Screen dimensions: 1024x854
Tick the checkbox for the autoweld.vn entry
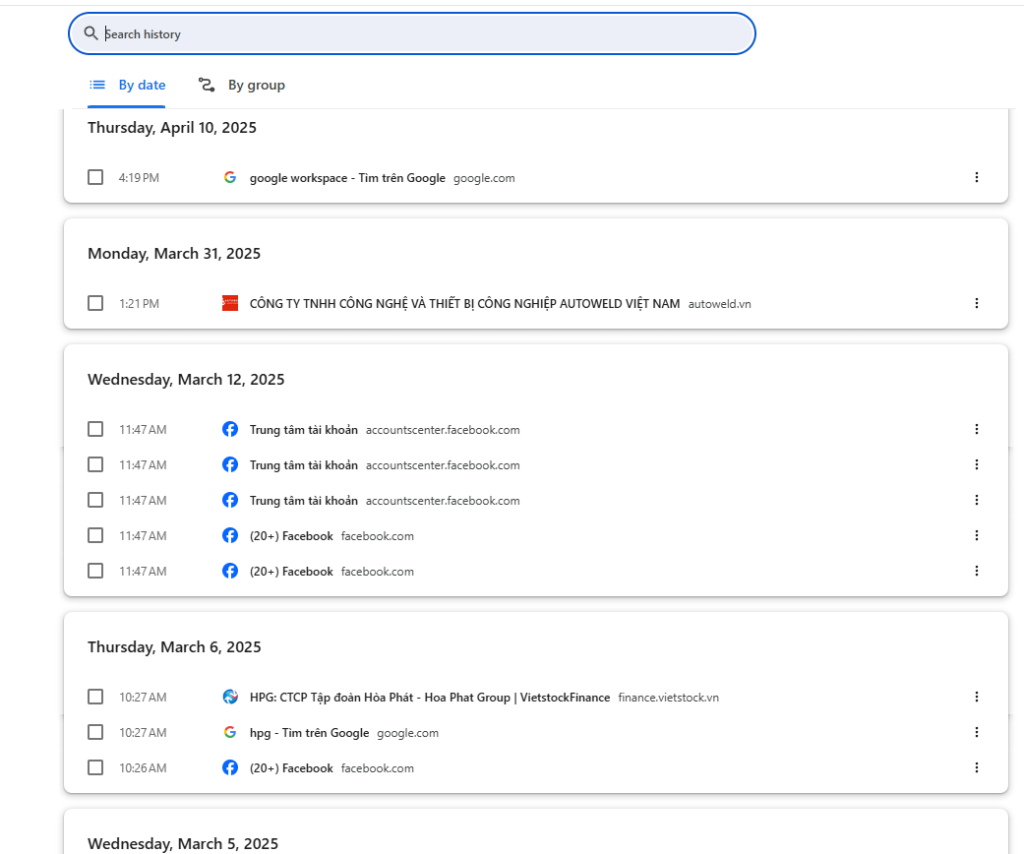click(95, 304)
